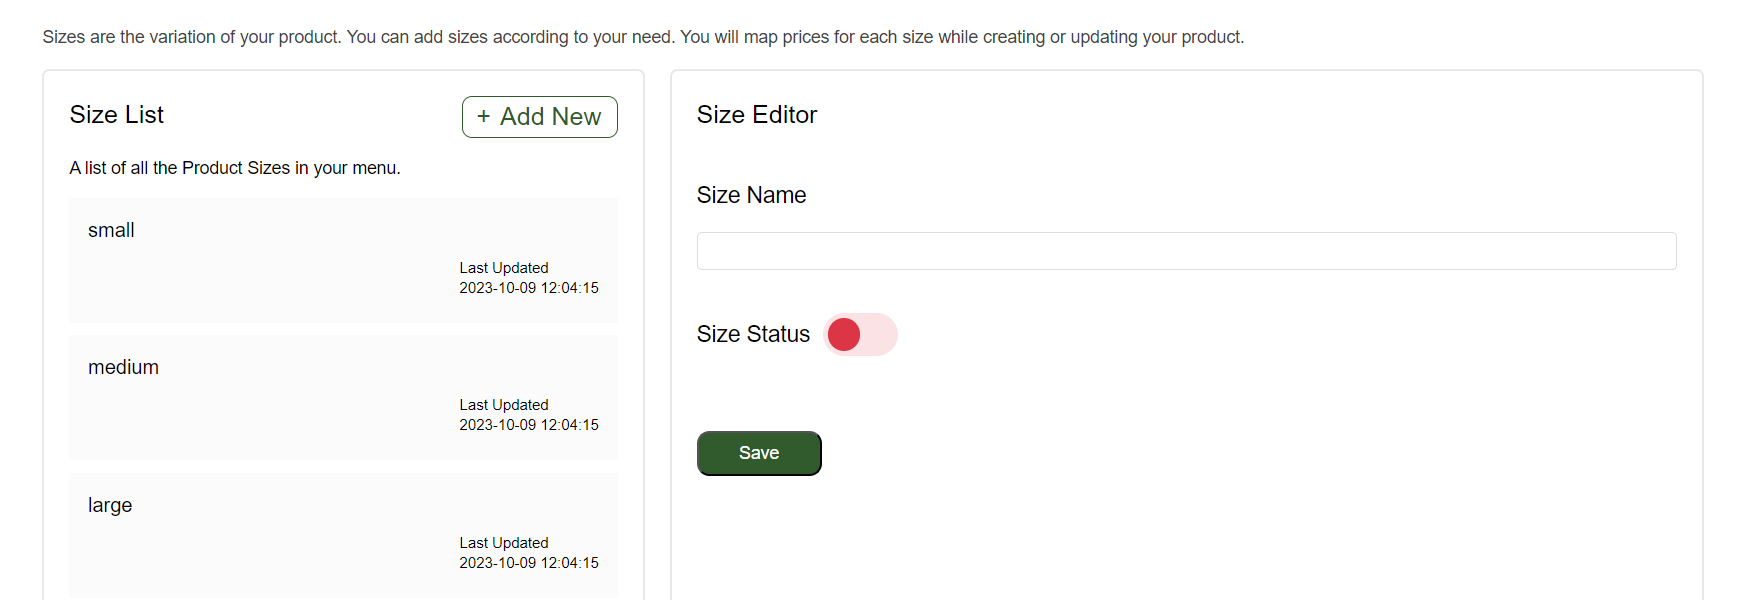1741x600 pixels.
Task: Click the small size's timestamp date
Action: 528,288
